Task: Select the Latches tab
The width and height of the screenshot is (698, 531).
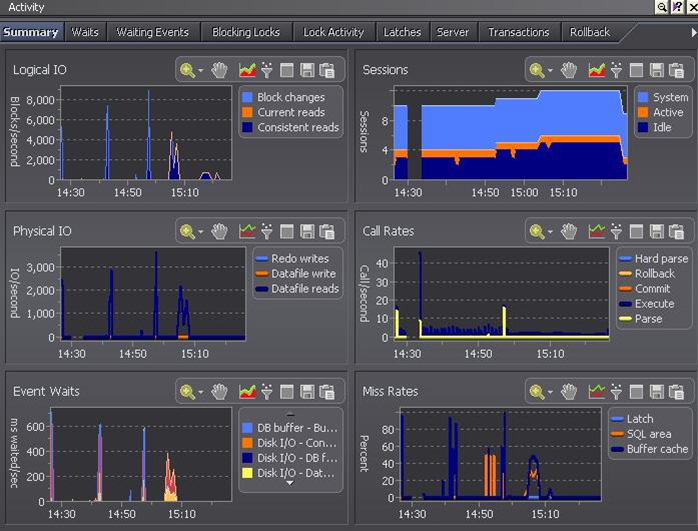Action: click(403, 32)
